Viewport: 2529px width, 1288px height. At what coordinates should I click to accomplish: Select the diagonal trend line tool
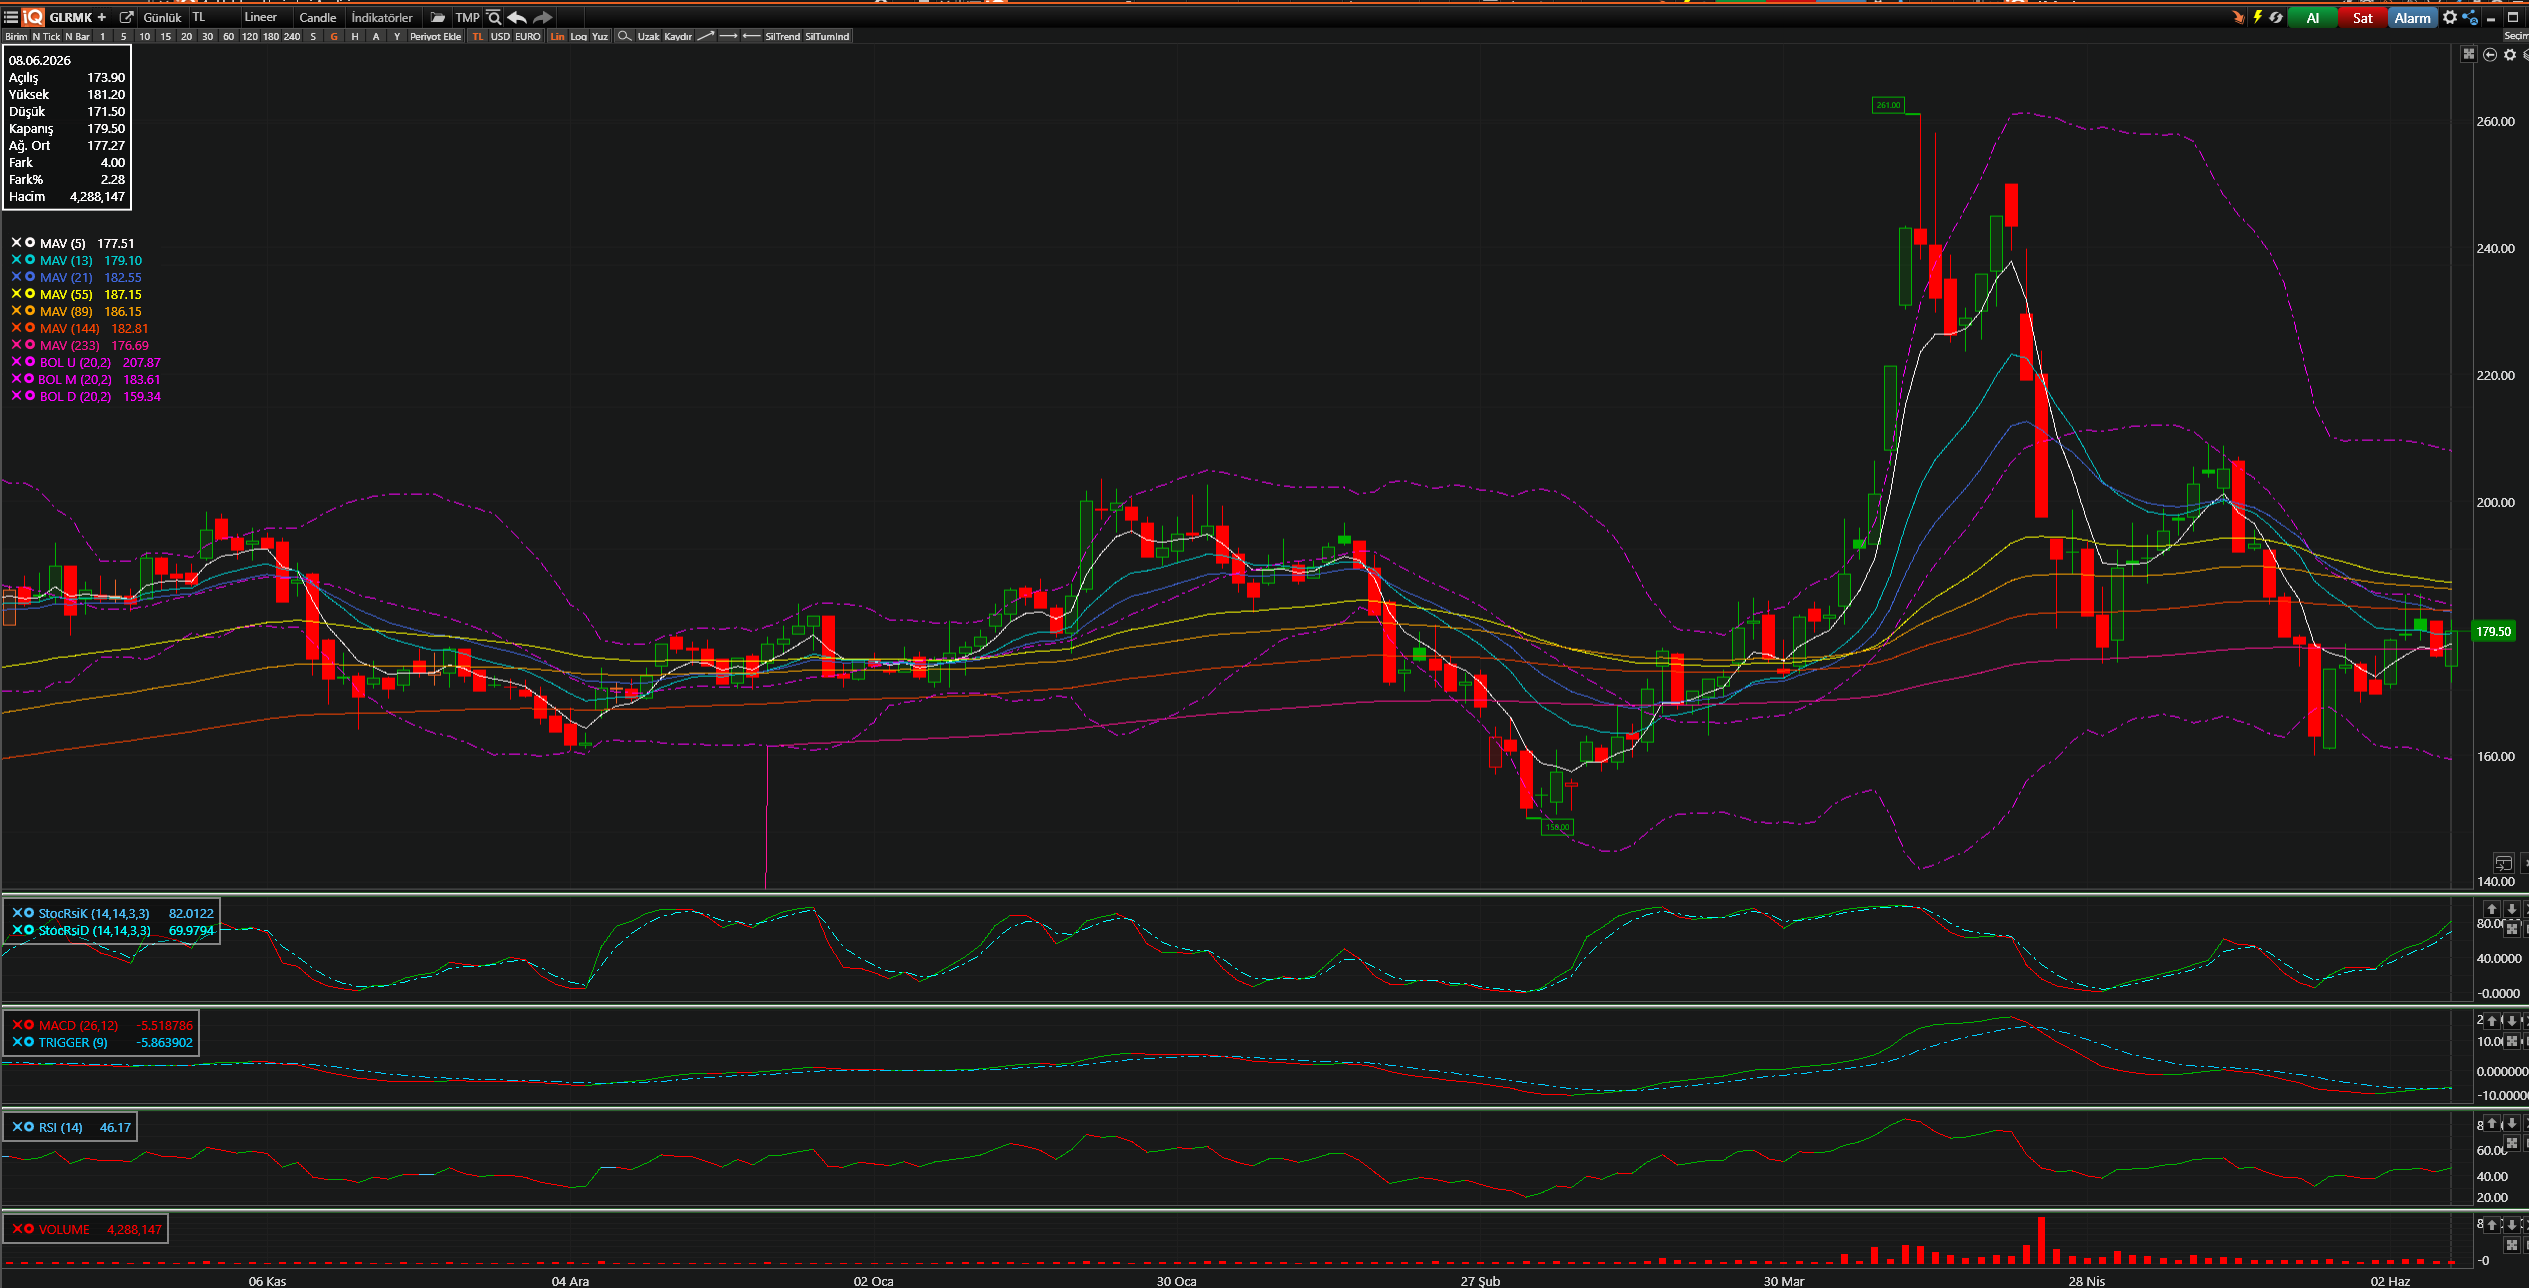point(705,36)
